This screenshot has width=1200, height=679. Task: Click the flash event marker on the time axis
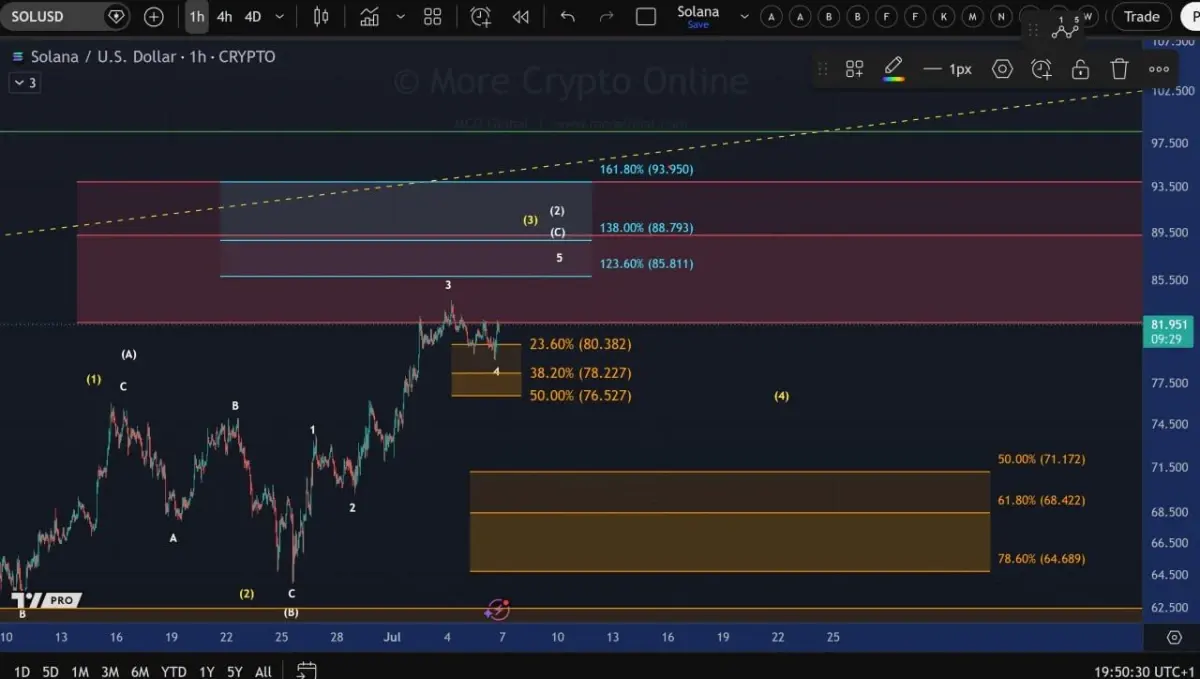pos(498,609)
